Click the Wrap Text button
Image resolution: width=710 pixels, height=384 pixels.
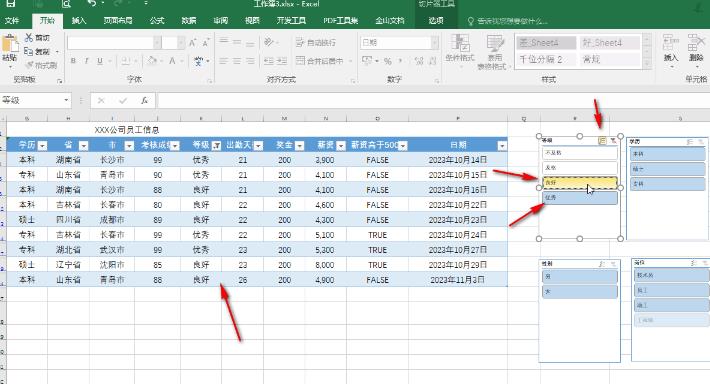pos(316,42)
